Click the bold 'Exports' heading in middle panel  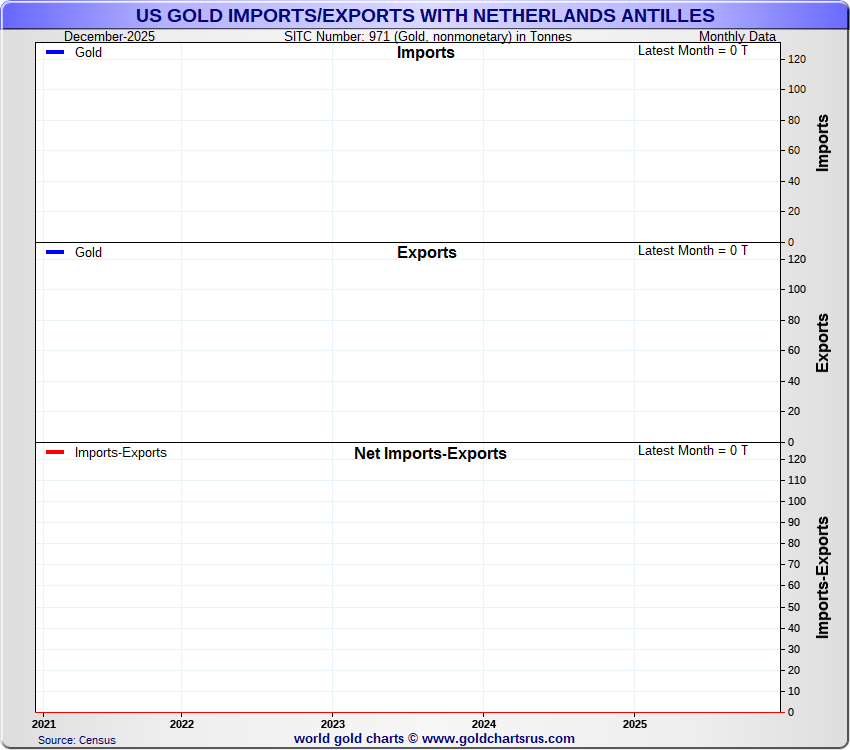pyautogui.click(x=426, y=253)
